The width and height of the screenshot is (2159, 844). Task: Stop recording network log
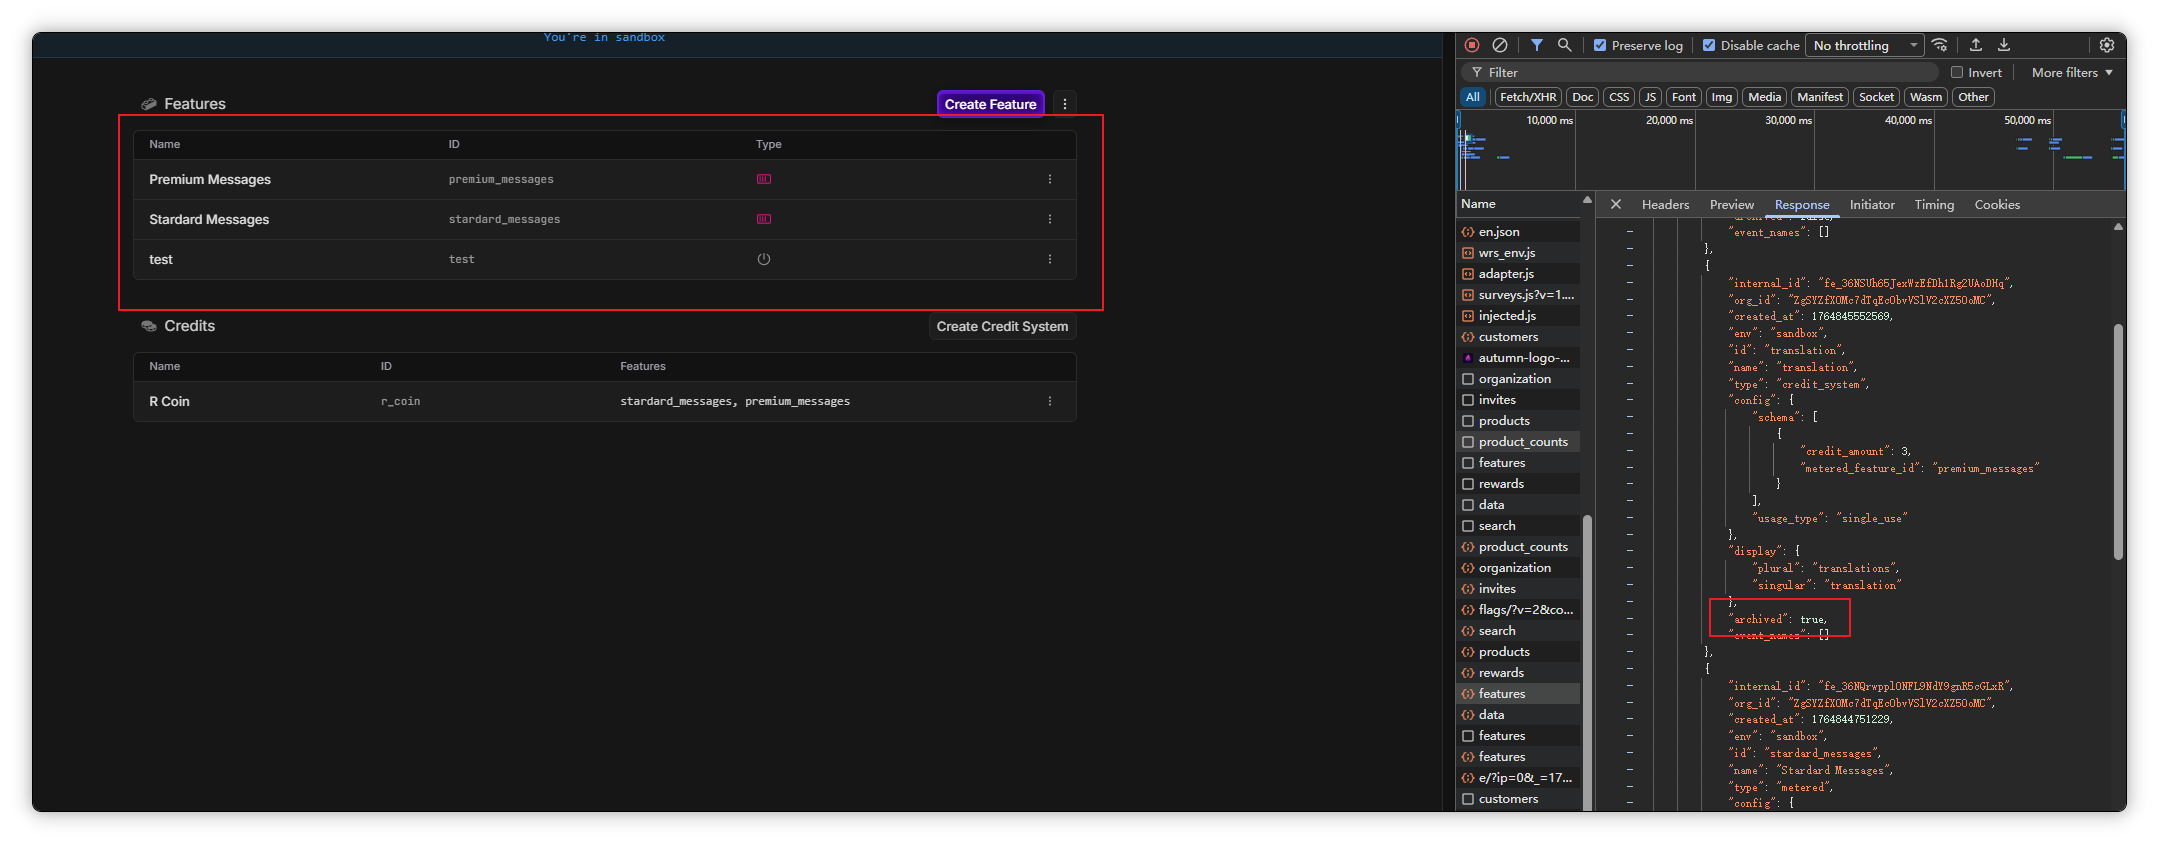1472,45
